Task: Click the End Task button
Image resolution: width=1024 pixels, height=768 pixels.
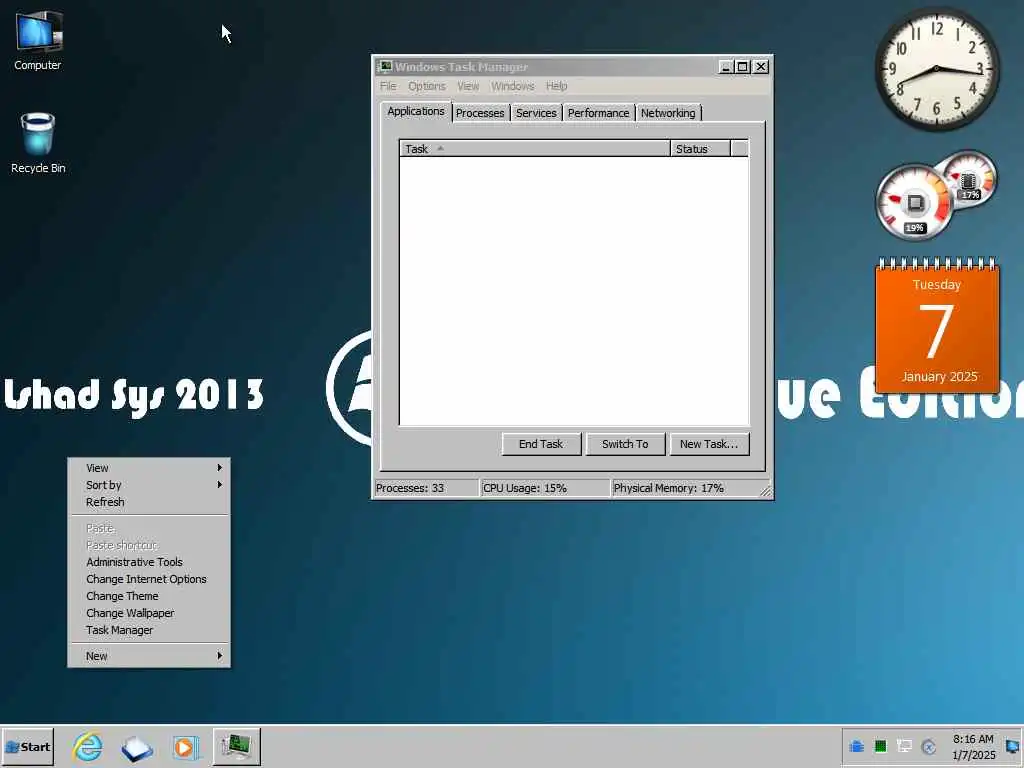Action: tap(541, 444)
